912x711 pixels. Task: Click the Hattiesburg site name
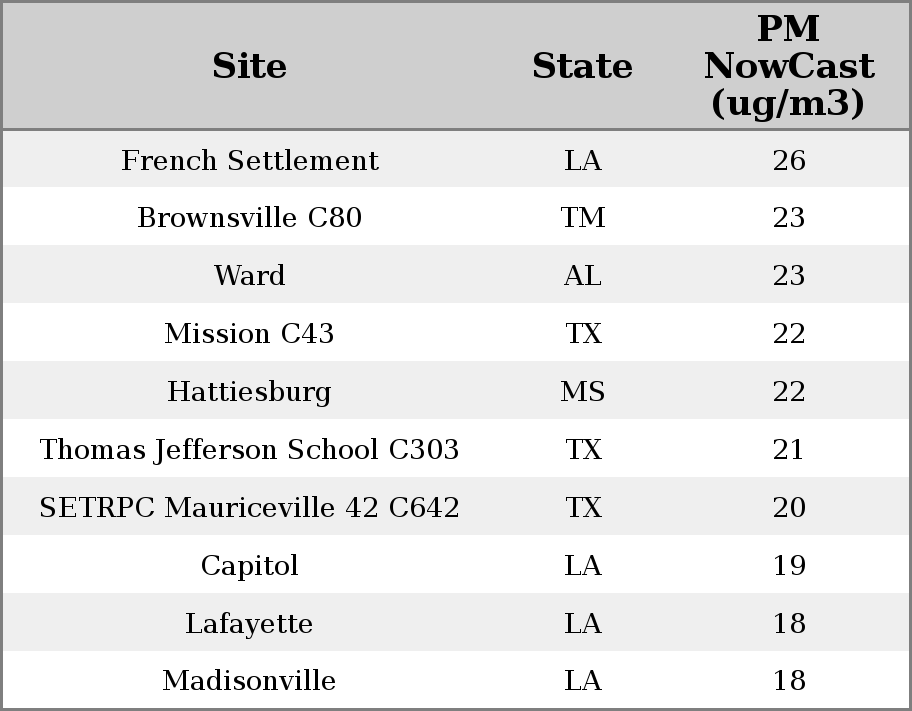point(249,392)
